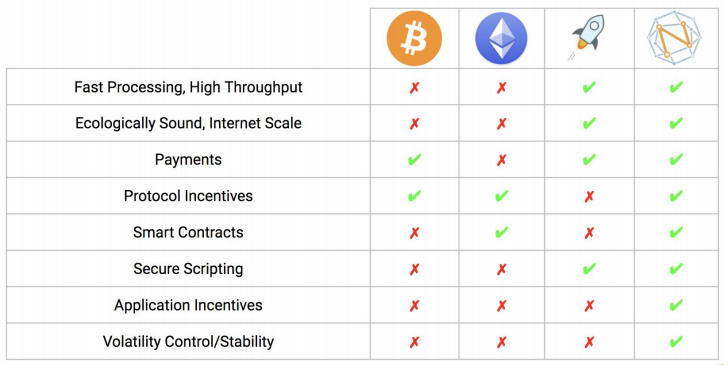Select the Ecologically Sound, Internet Scale label
728x369 pixels.
click(x=188, y=123)
